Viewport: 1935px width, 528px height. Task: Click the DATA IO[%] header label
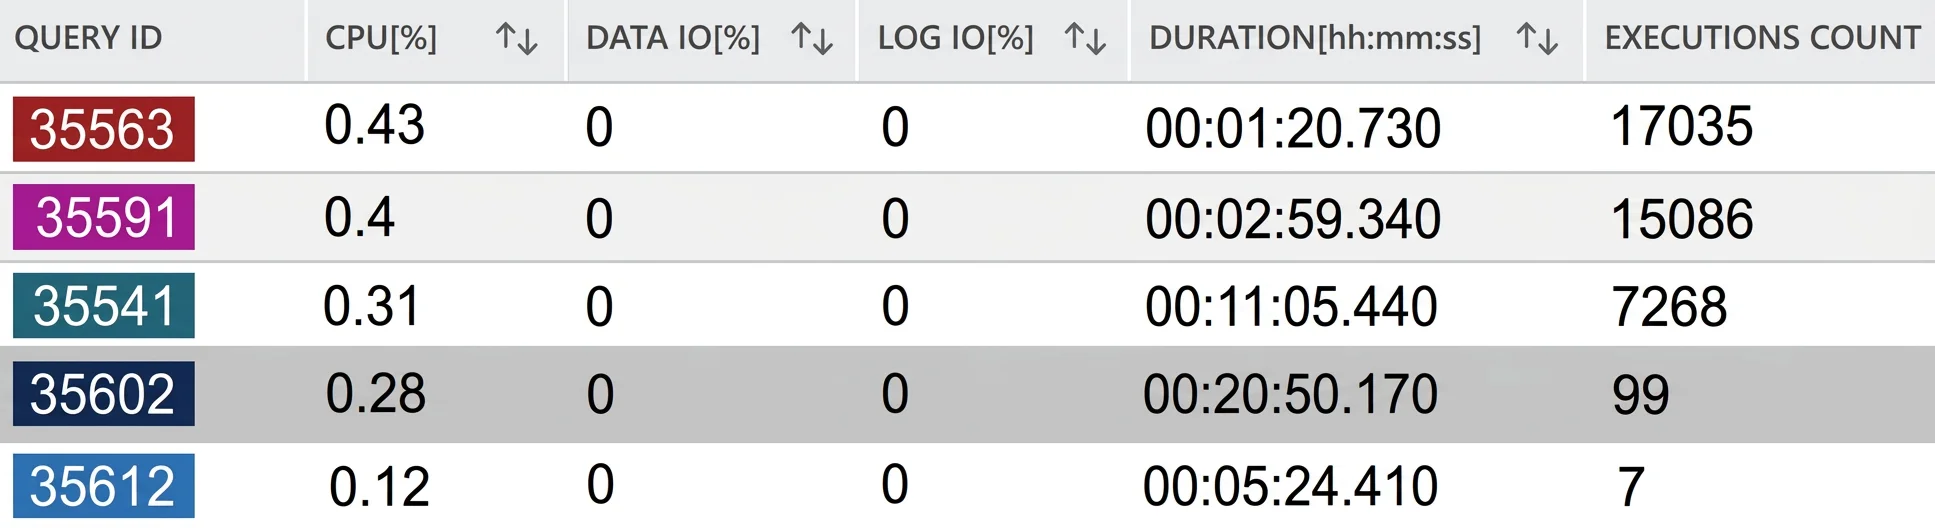pyautogui.click(x=673, y=38)
